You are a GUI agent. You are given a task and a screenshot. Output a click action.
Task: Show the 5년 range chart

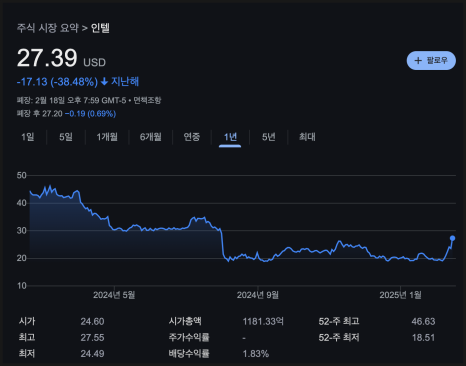(269, 137)
